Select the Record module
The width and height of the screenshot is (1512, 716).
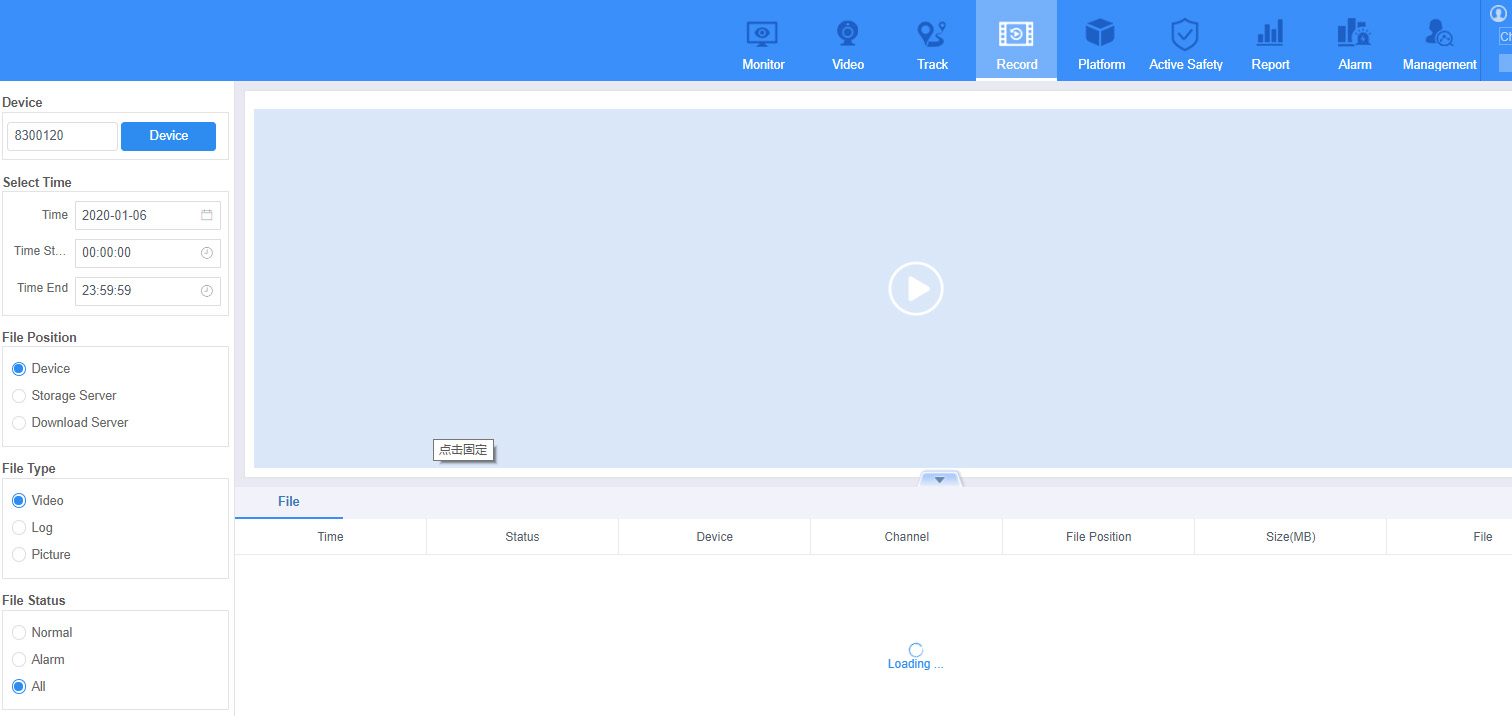tap(1016, 41)
